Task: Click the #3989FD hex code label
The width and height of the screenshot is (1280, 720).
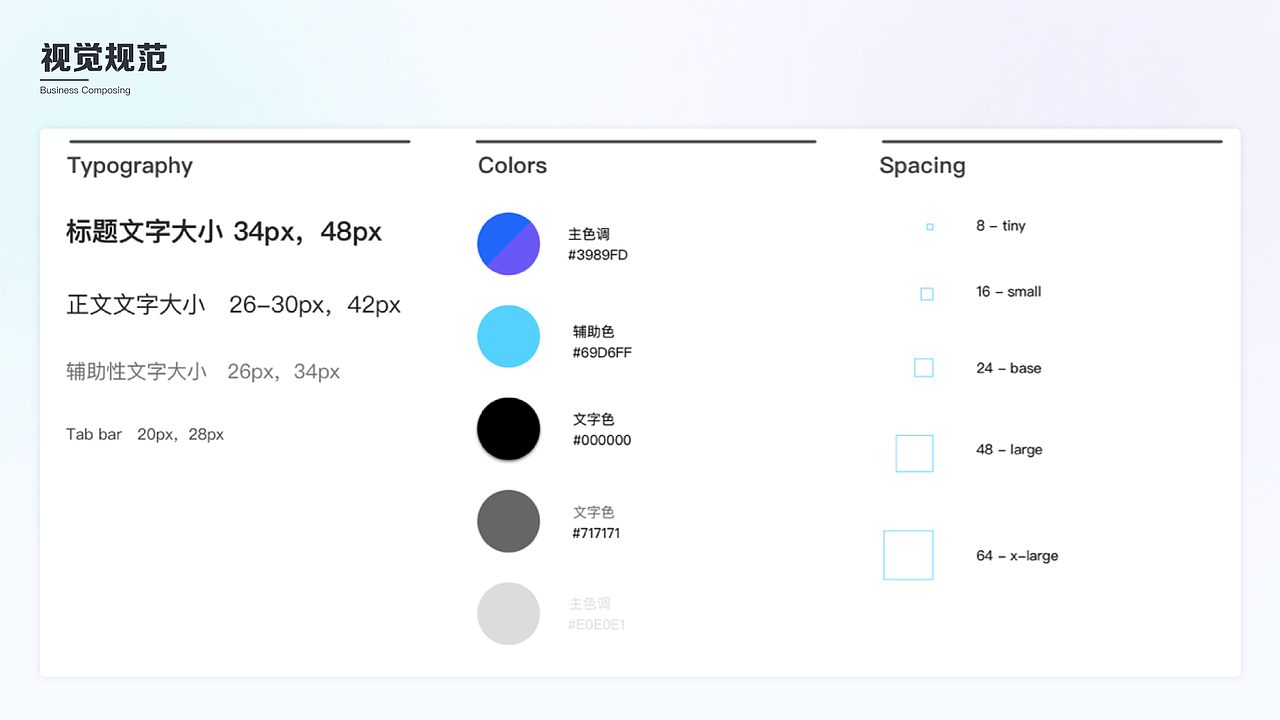Action: (x=598, y=255)
